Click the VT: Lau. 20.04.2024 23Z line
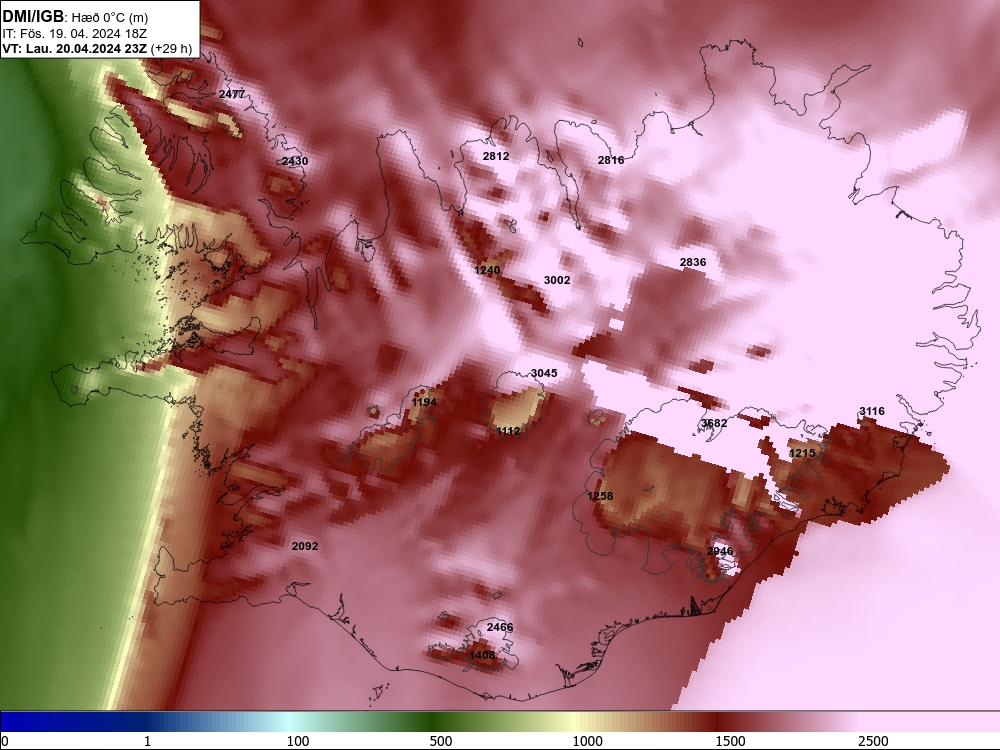This screenshot has height=750, width=1000. [x=75, y=49]
